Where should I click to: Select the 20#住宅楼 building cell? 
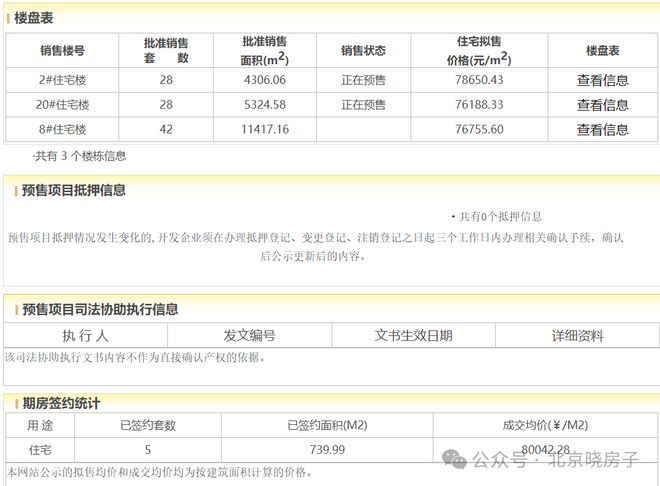62,105
